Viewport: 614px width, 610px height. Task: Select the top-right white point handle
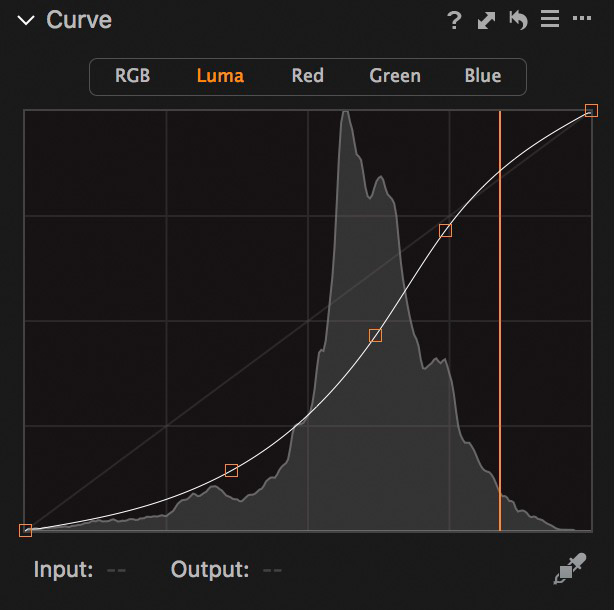(591, 110)
